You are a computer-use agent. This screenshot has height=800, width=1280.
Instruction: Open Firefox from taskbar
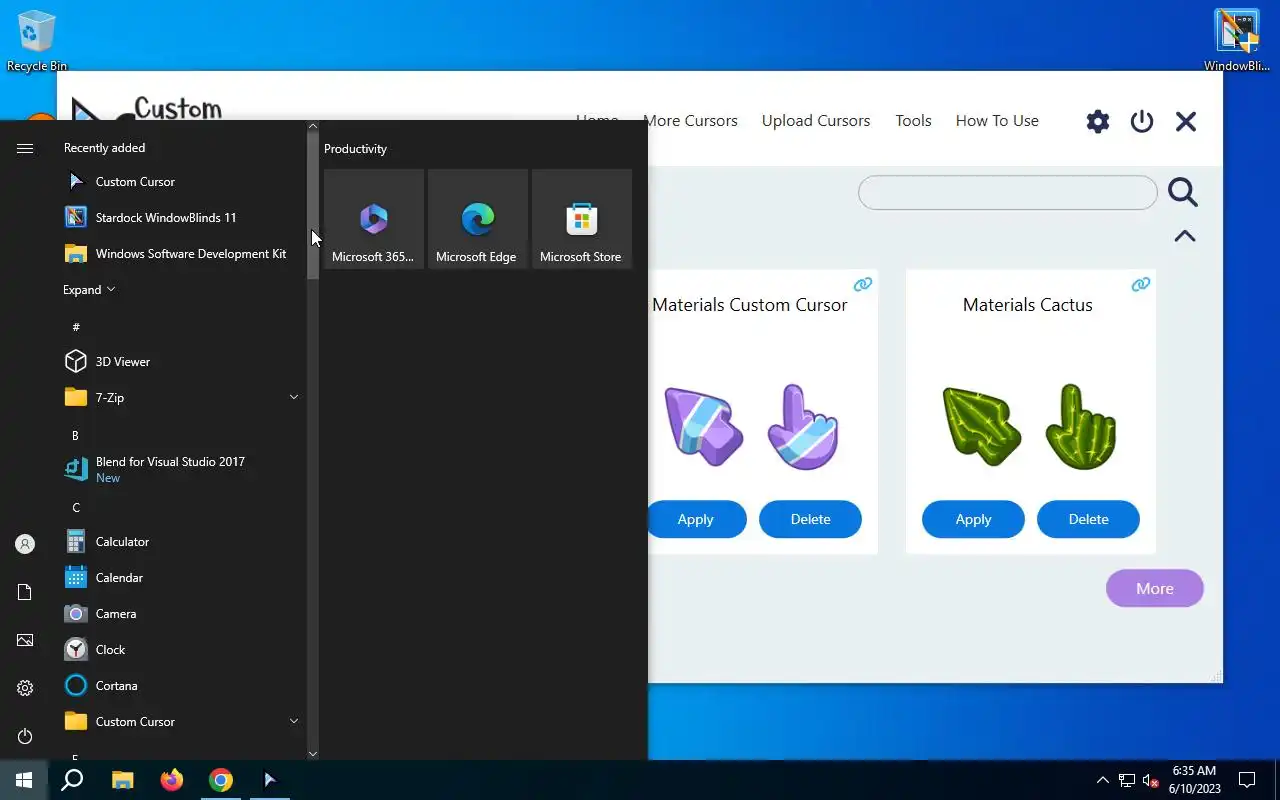(x=172, y=780)
